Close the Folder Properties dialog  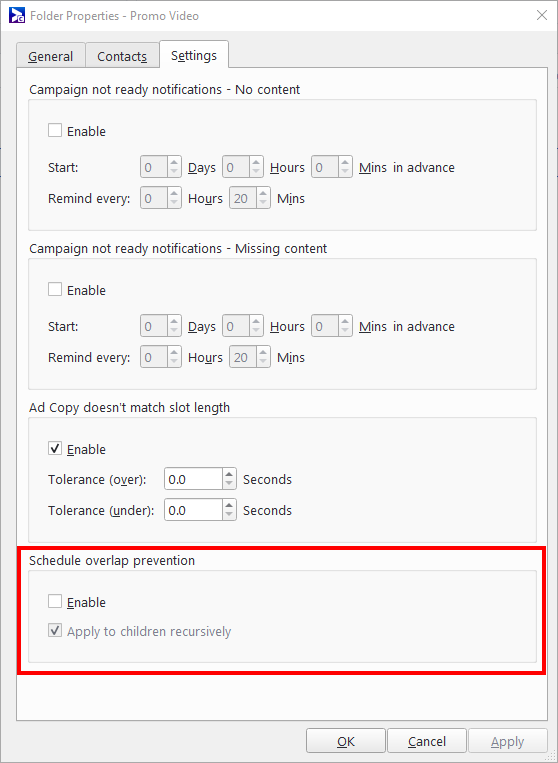click(x=542, y=16)
